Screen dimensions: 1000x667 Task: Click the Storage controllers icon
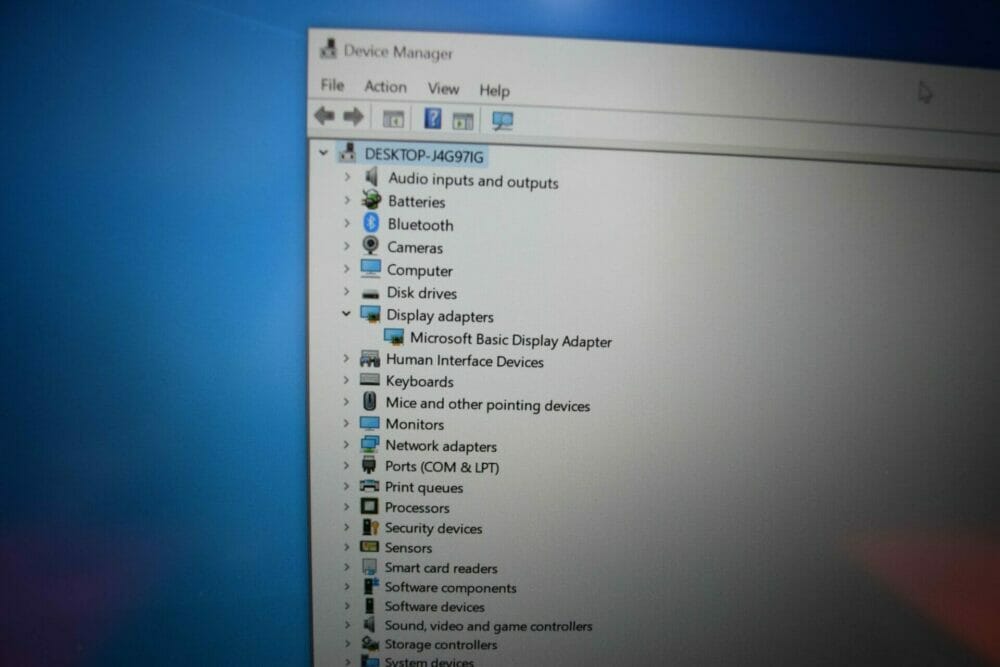(x=370, y=643)
